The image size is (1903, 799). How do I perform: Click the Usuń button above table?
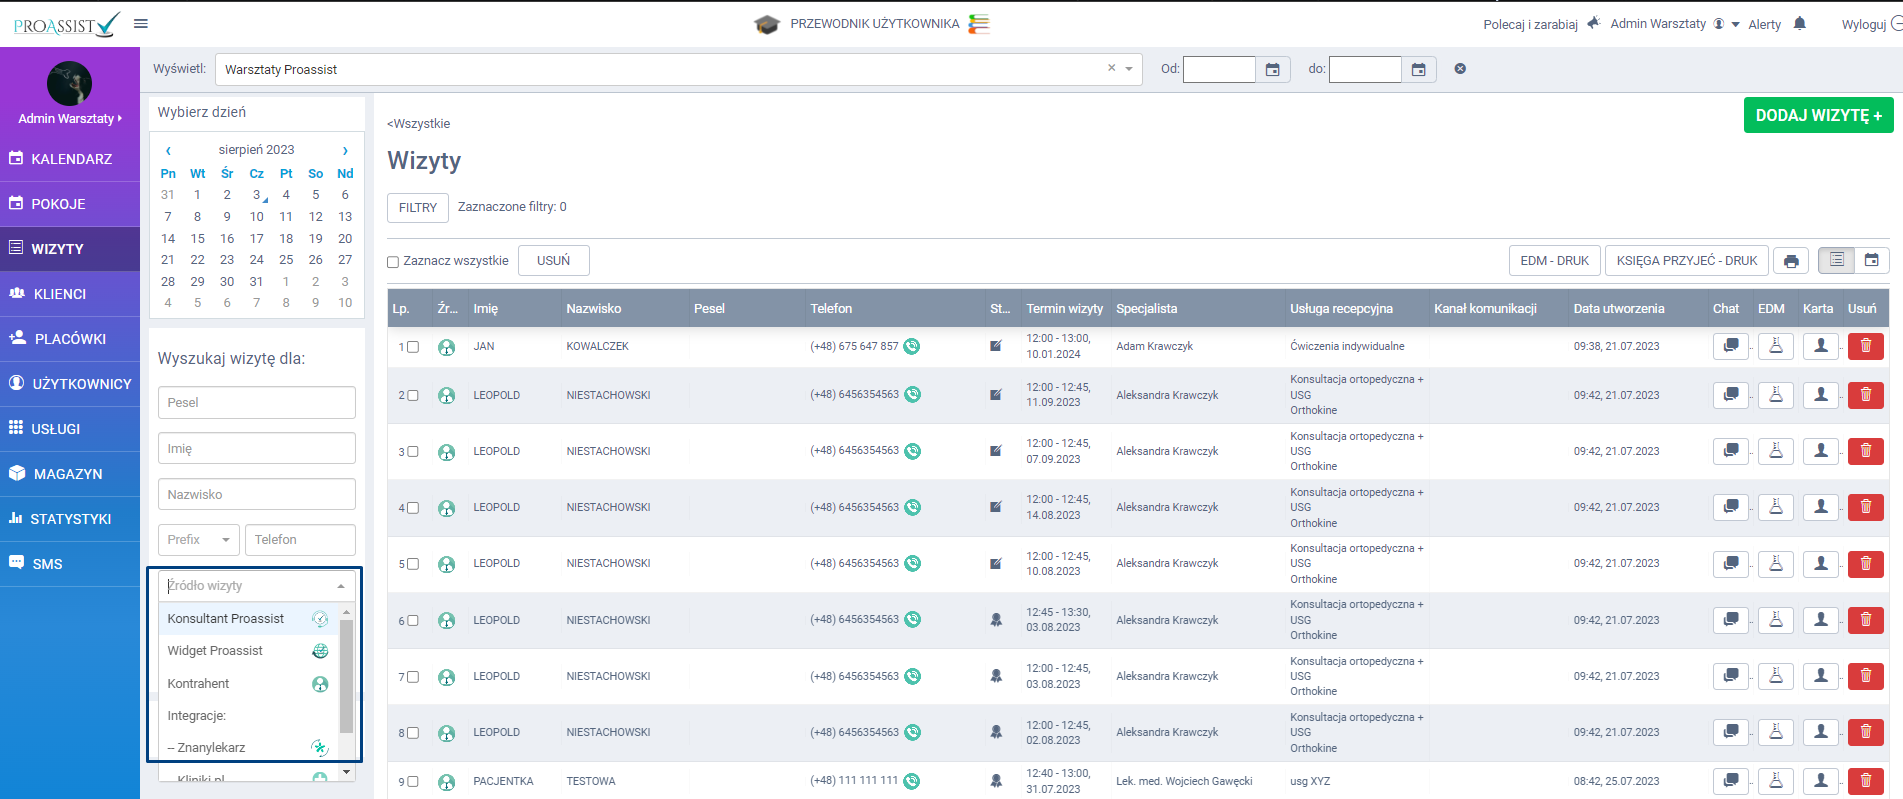(554, 261)
